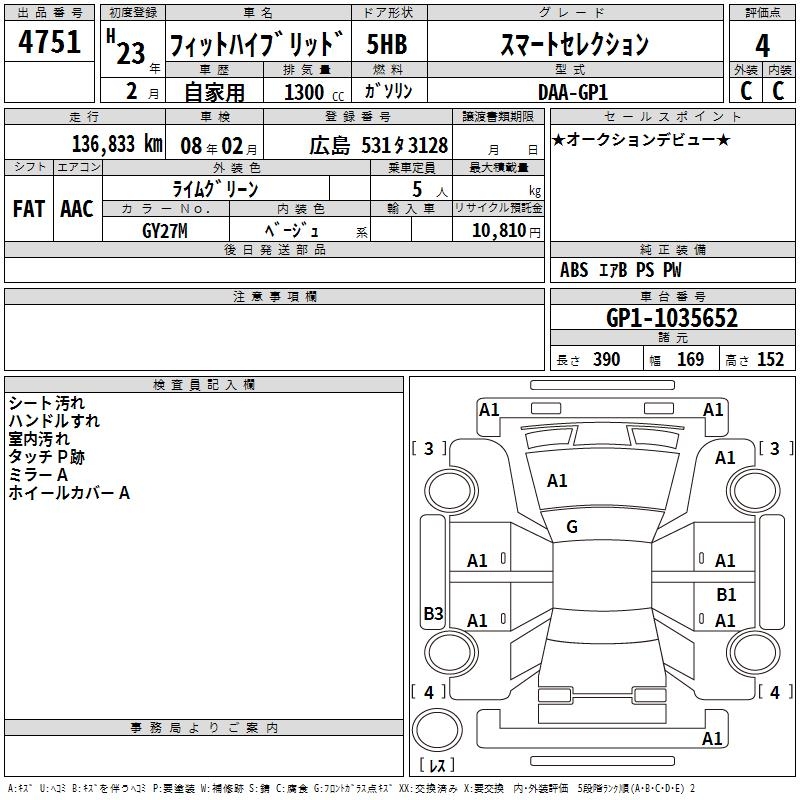
Task: Click the 譲渡書類期限 header label
Action: [498, 116]
